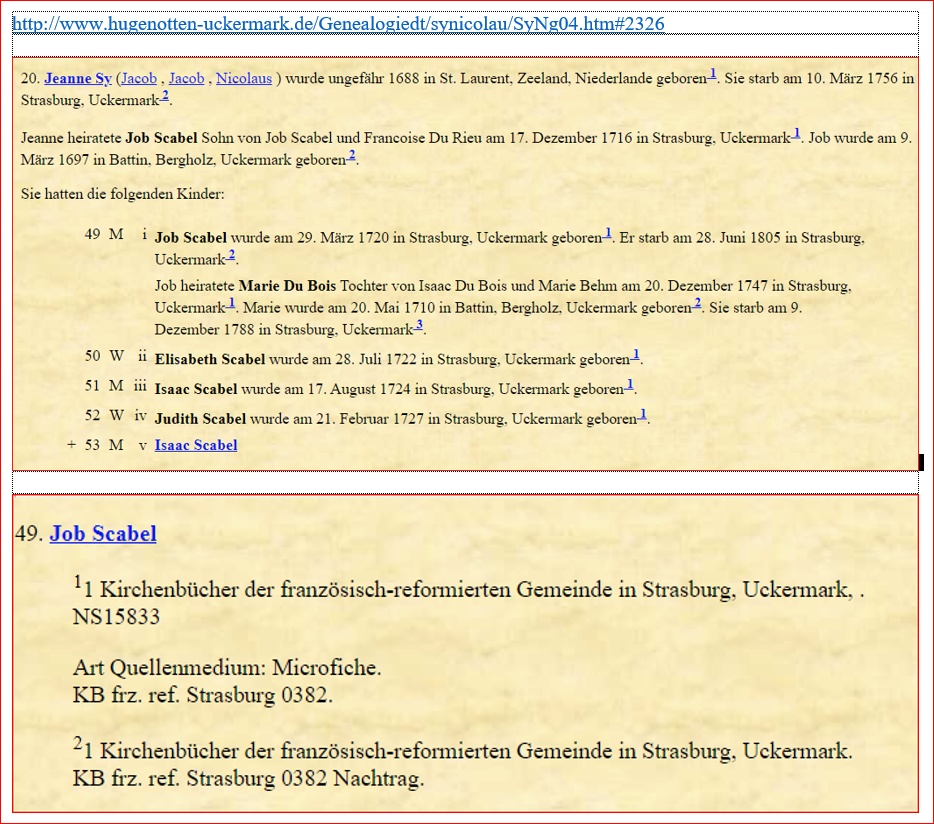This screenshot has height=824, width=934.
Task: Select the bold Job Scabel in child 49 row
Action: pyautogui.click(x=191, y=238)
